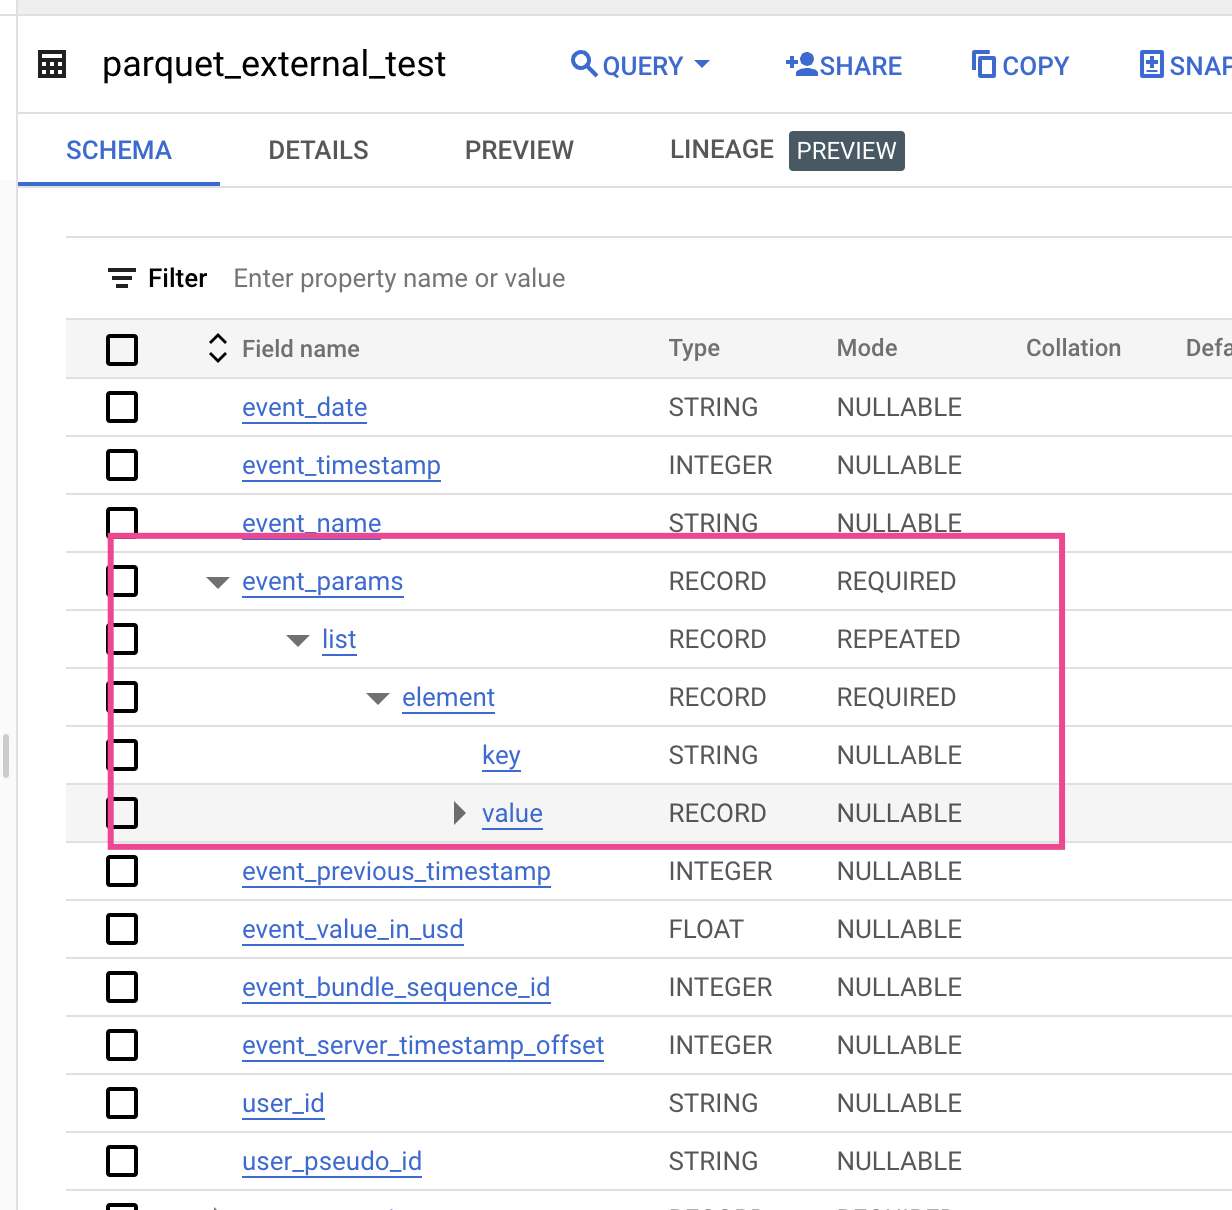Click the COPY pages icon

point(984,64)
